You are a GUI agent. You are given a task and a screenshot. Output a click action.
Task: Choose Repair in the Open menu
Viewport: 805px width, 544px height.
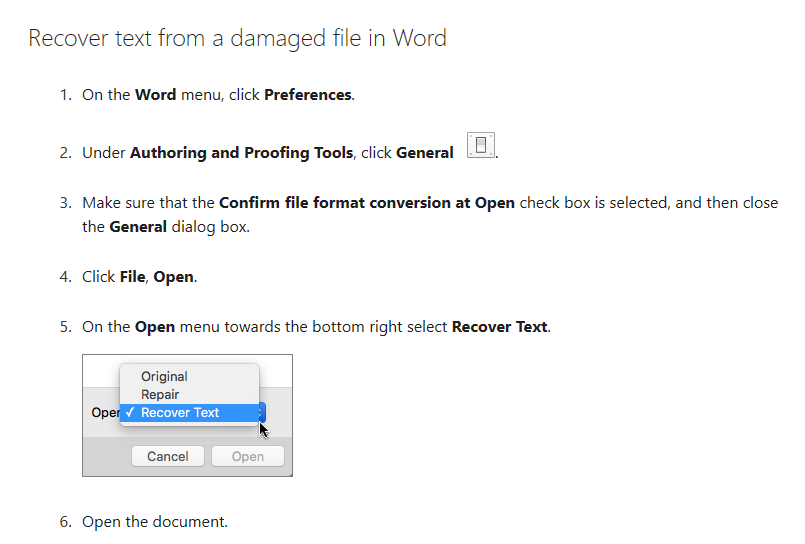(x=160, y=394)
